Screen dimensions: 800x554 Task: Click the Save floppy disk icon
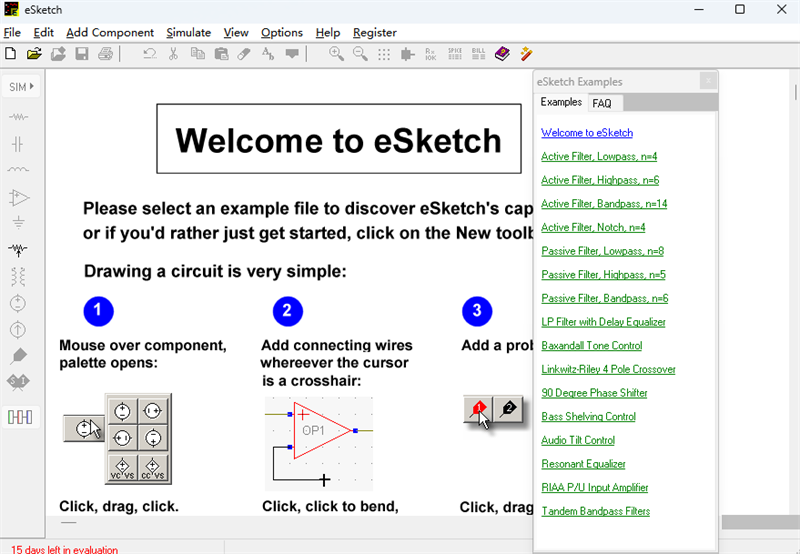point(82,54)
